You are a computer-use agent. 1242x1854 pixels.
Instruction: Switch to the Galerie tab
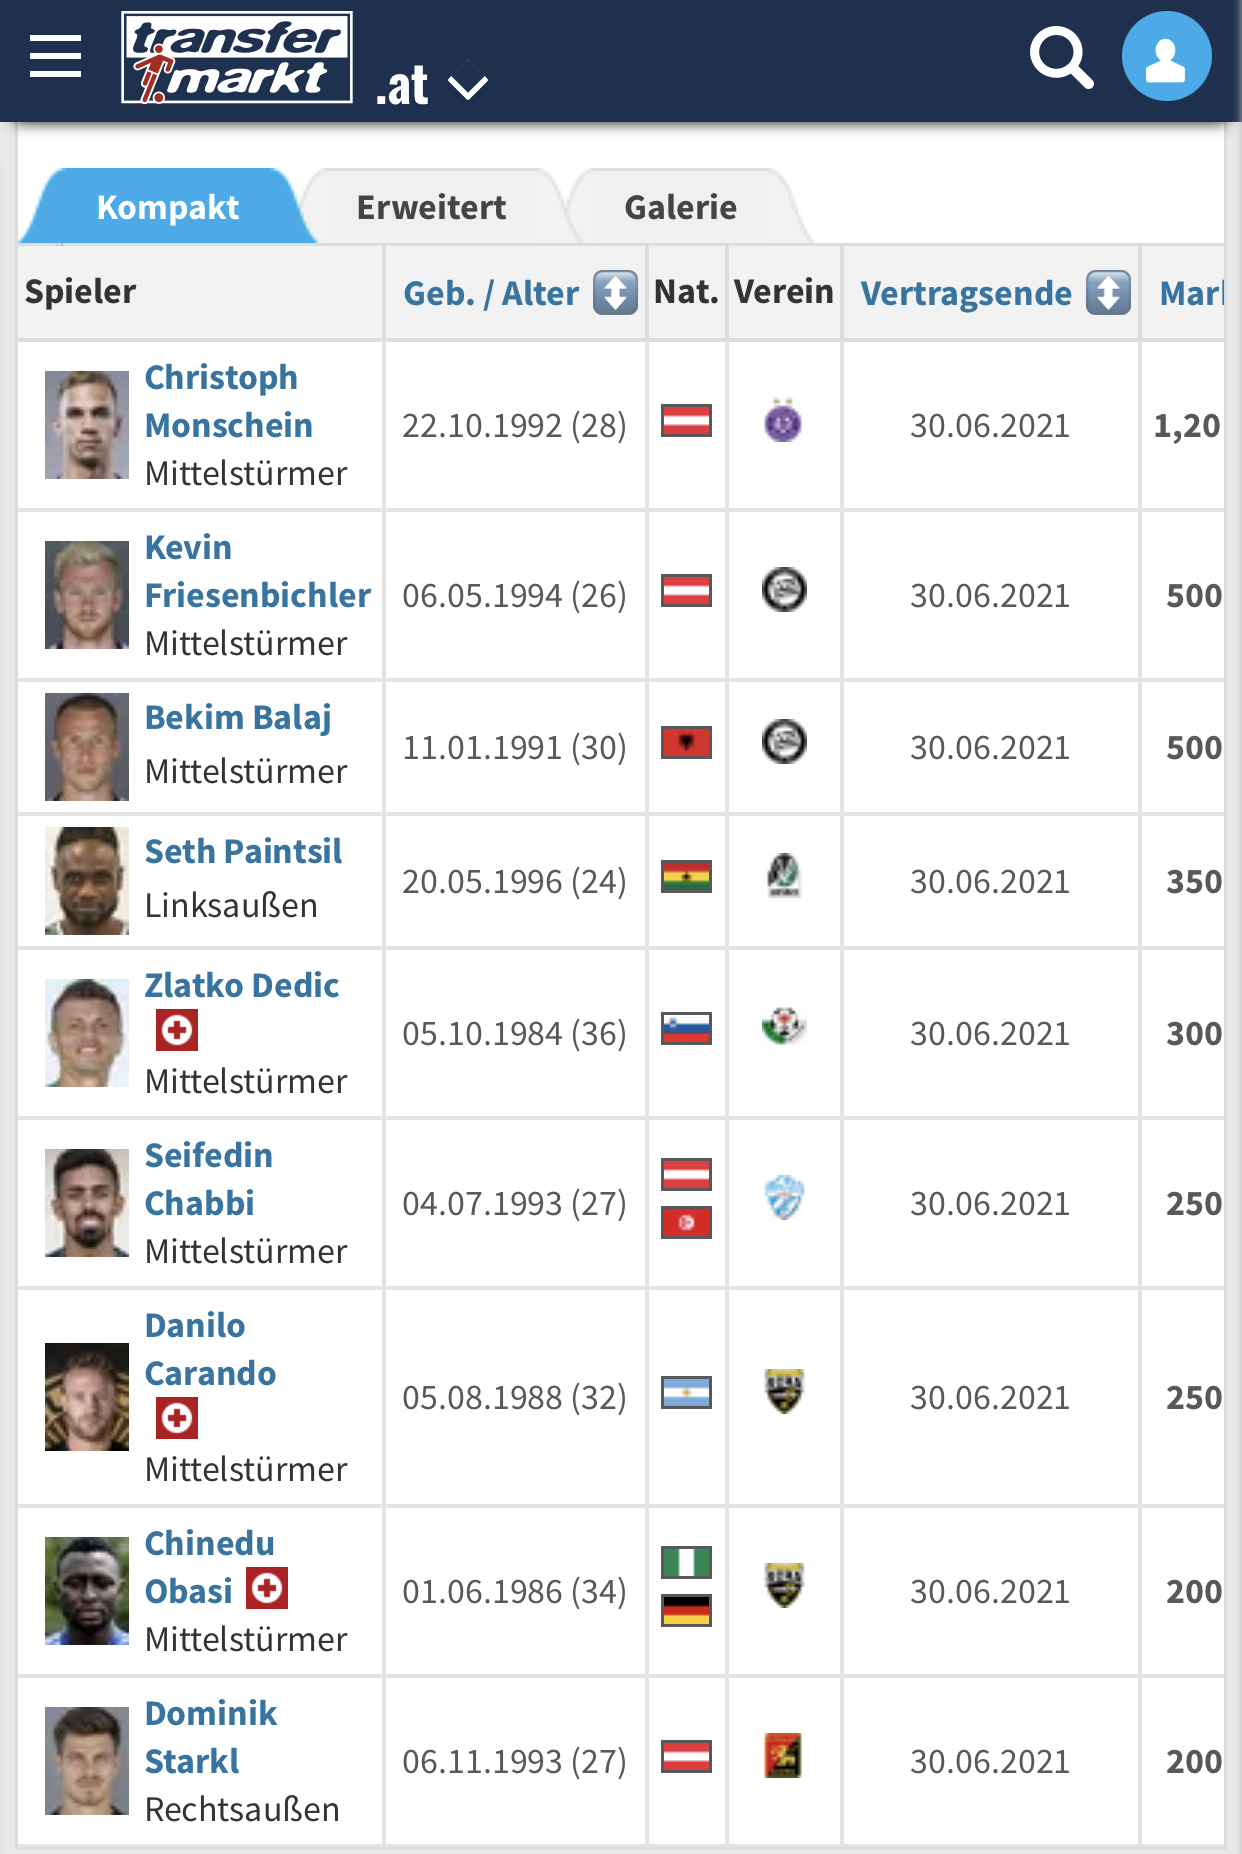point(681,207)
